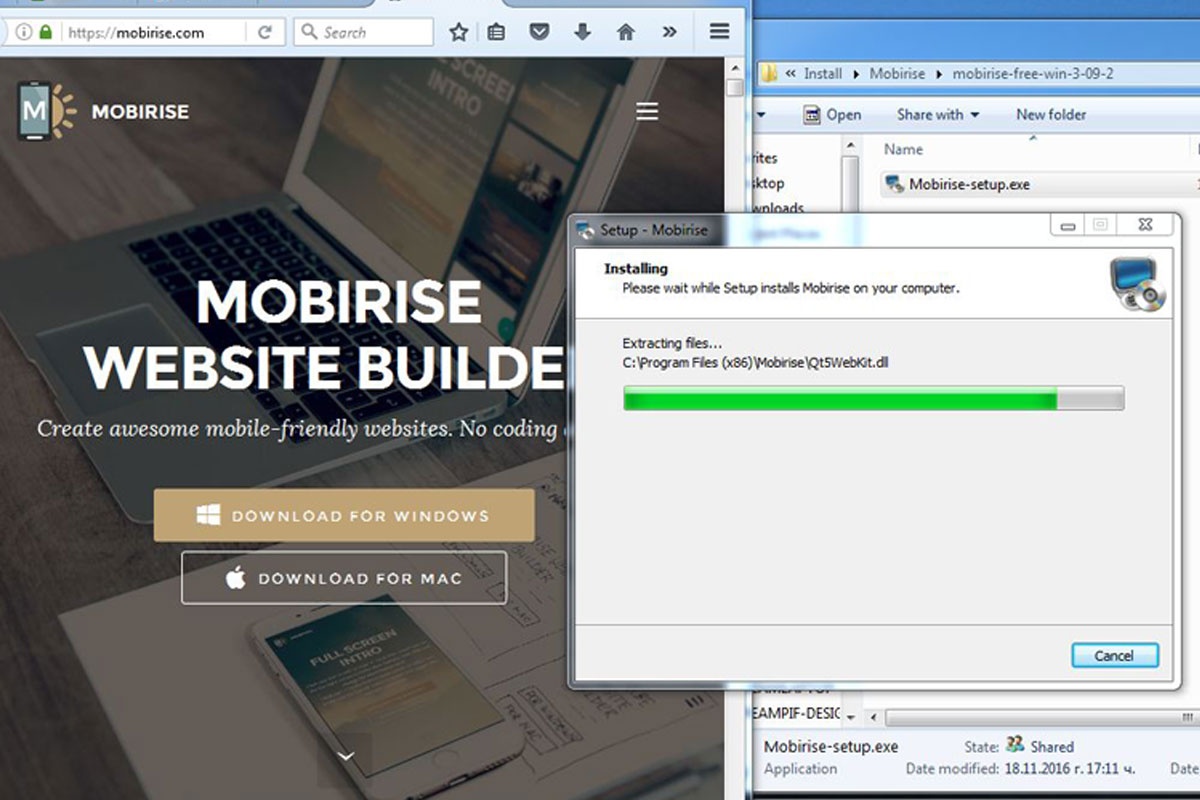Click the site information icon in the Firefox address bar
The height and width of the screenshot is (800, 1200).
(23, 32)
